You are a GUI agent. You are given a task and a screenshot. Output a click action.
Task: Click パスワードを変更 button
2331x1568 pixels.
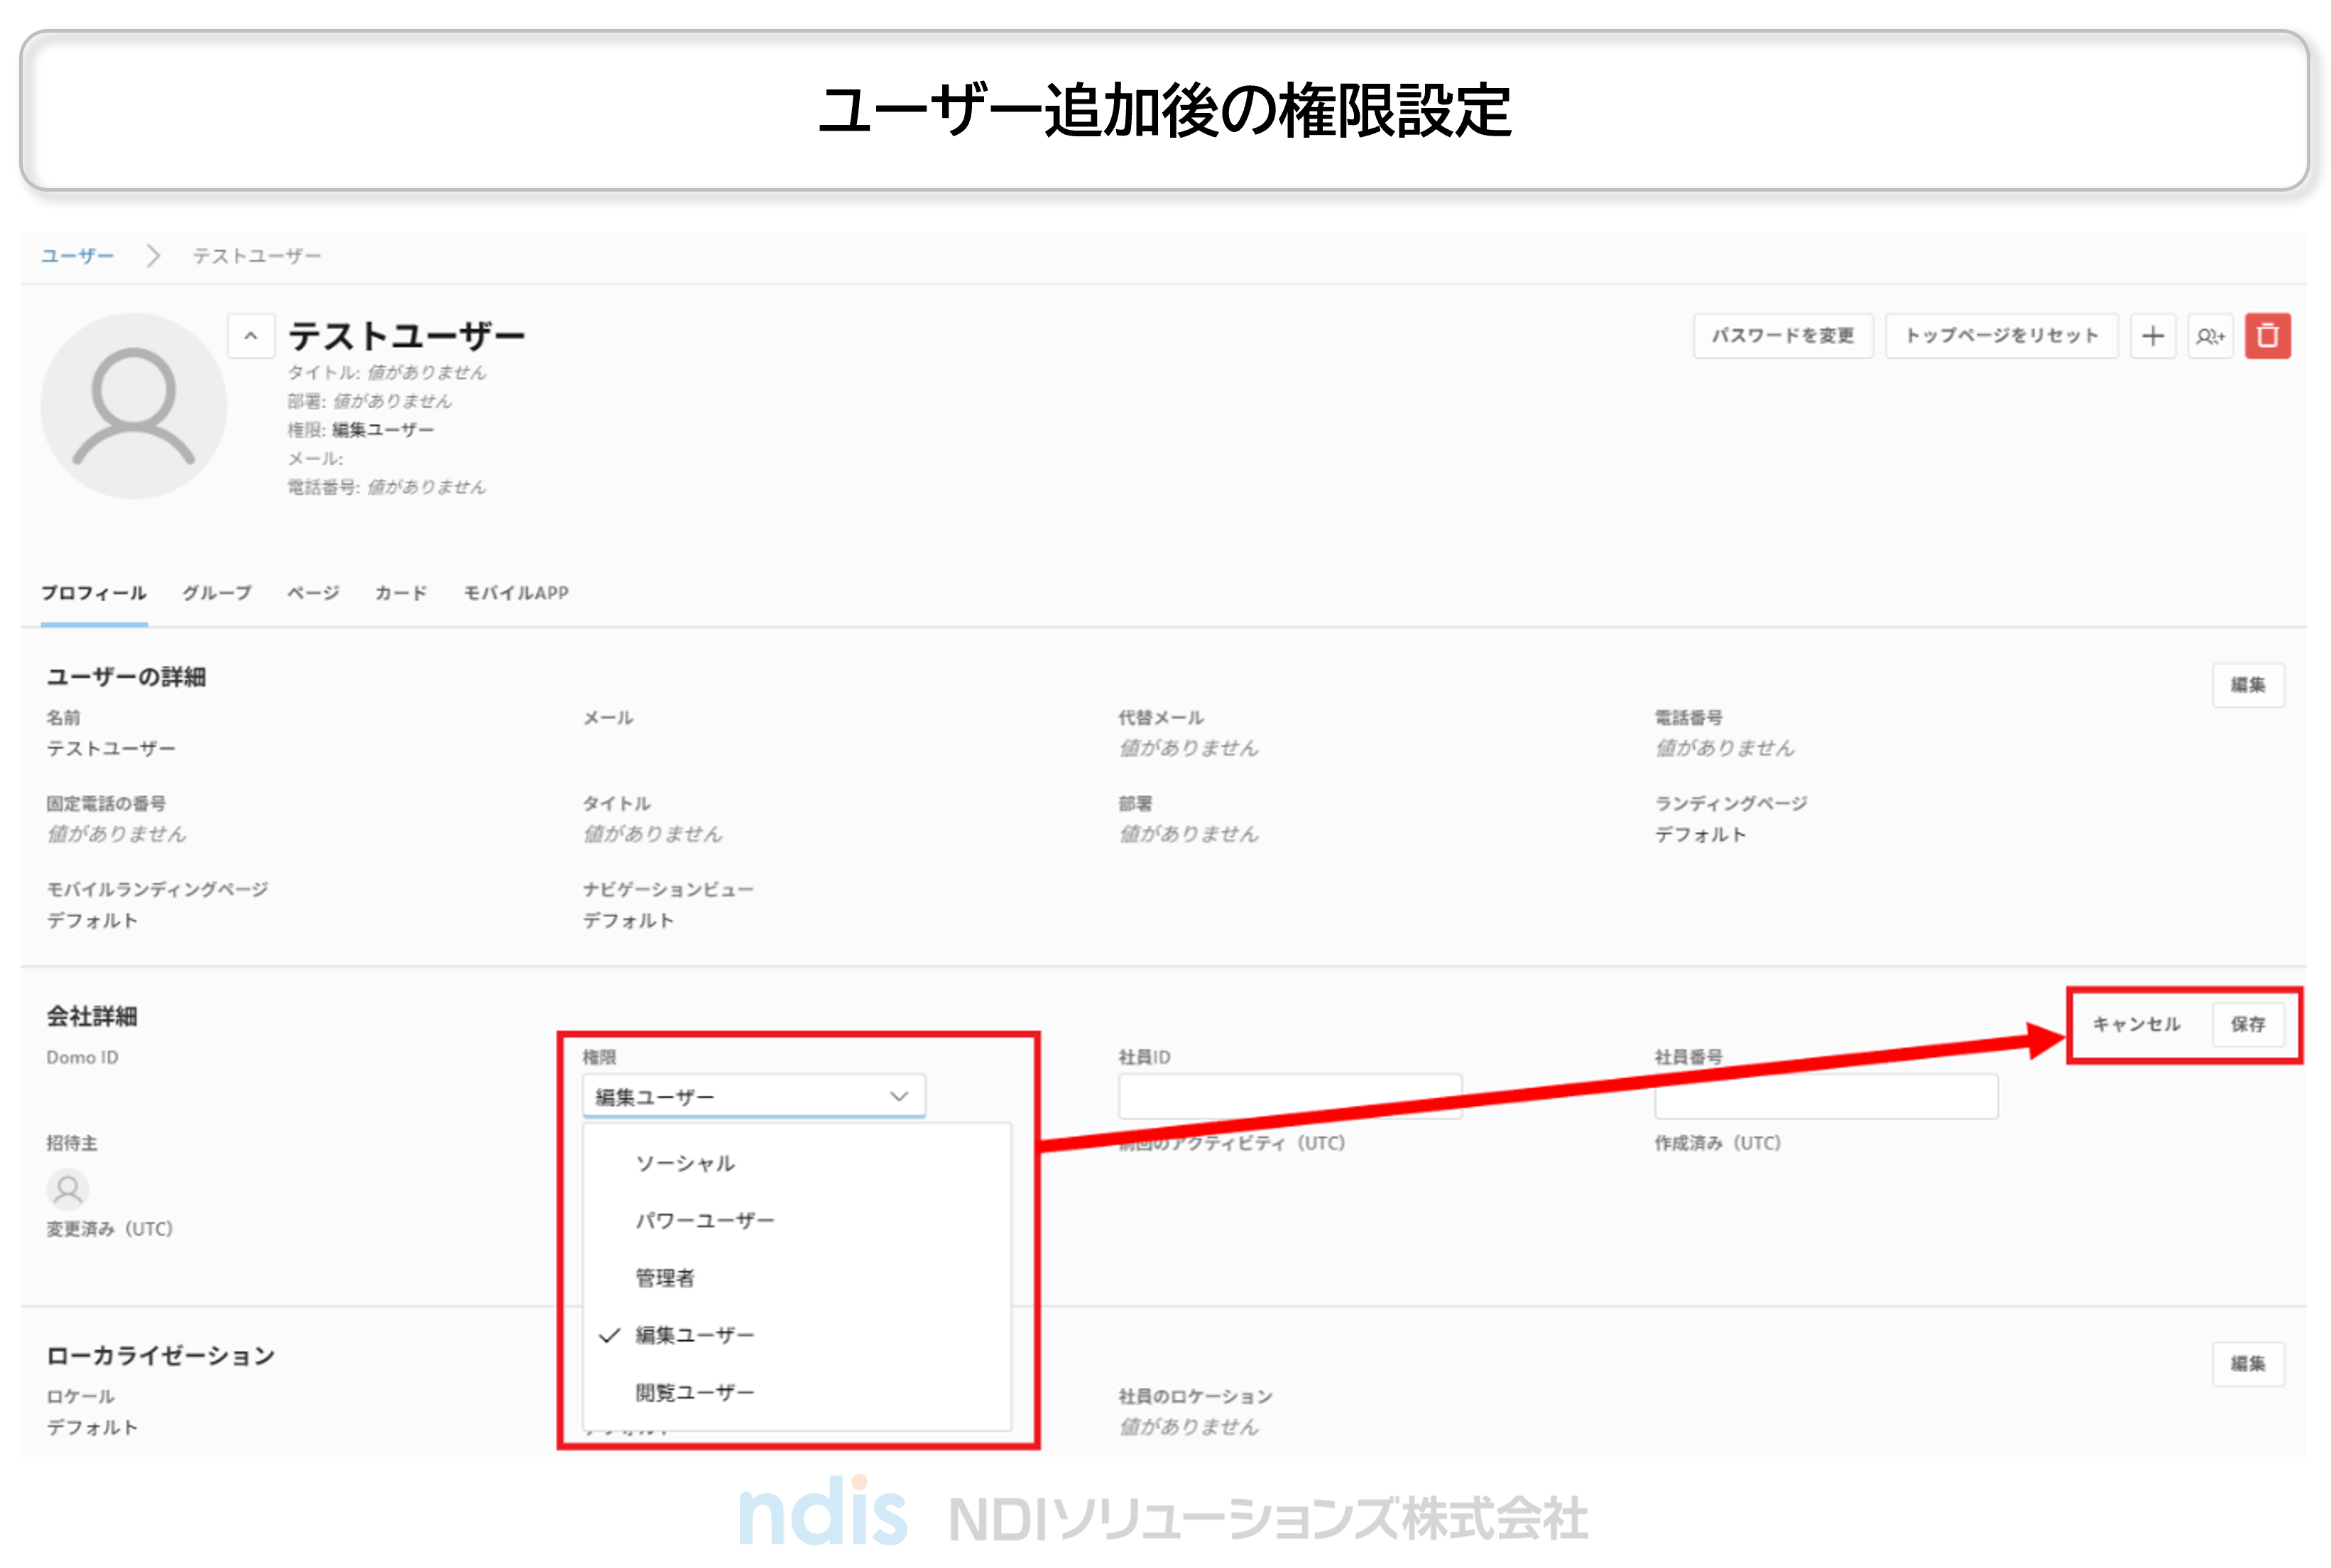coord(1783,336)
